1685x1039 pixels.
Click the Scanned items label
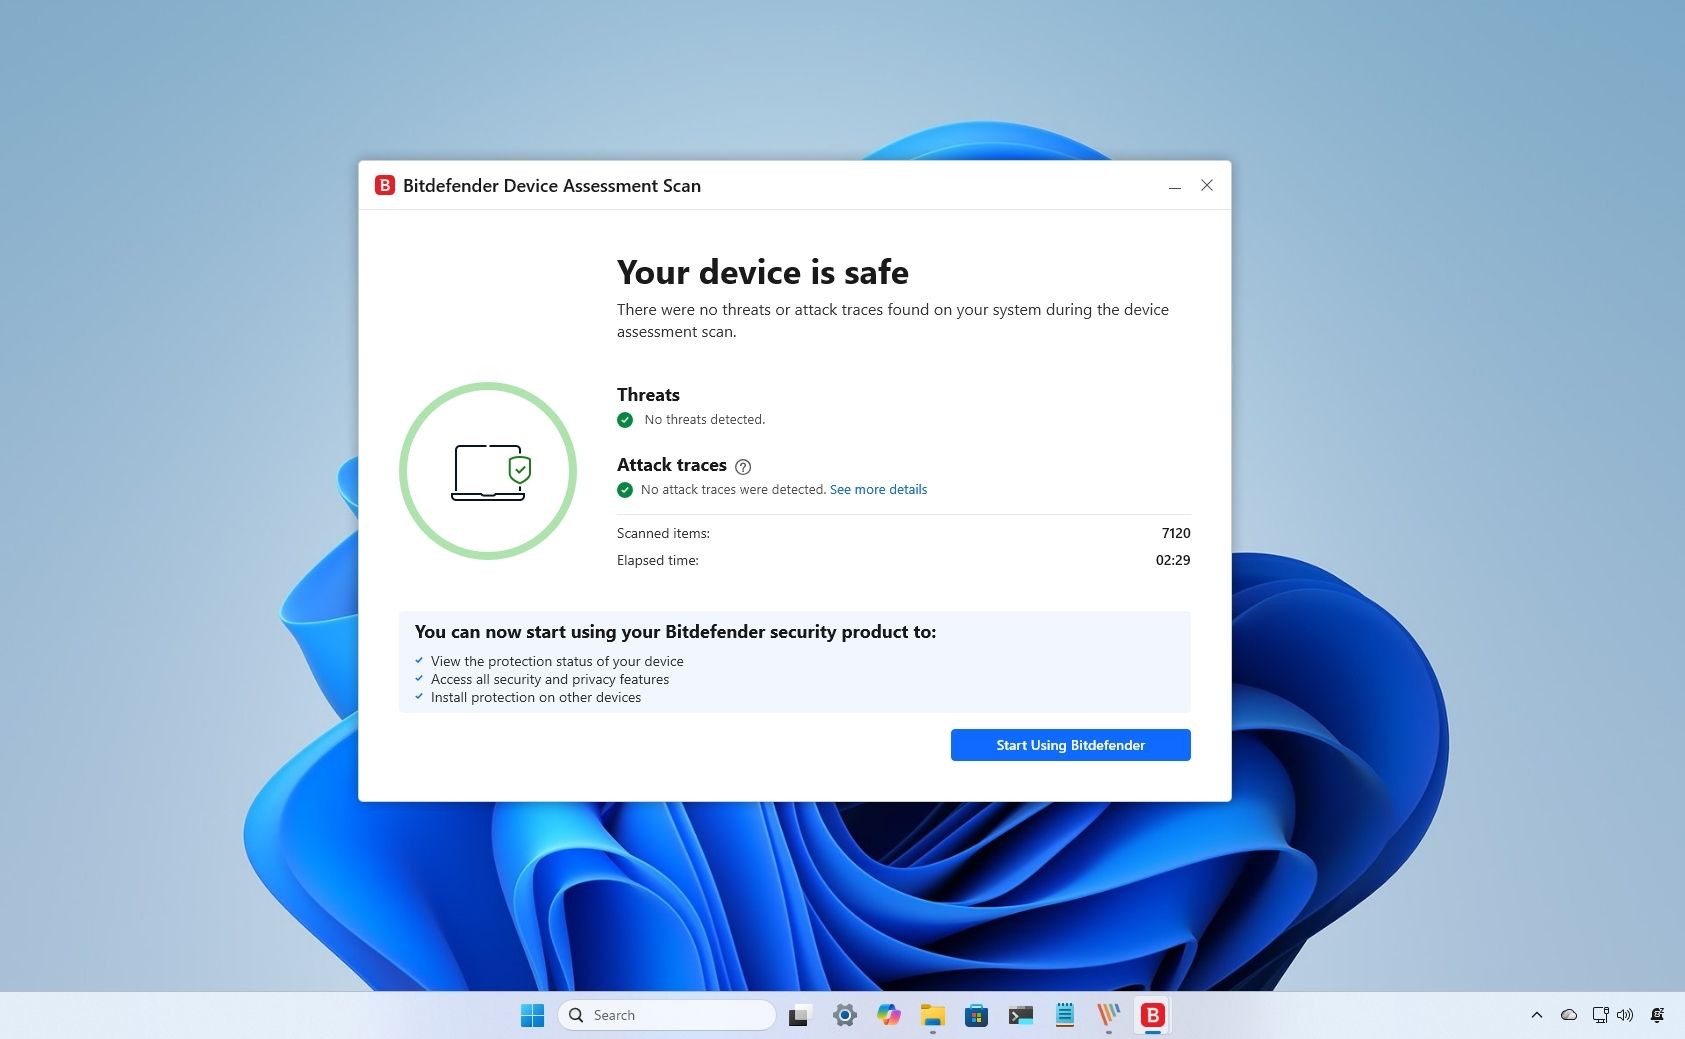point(663,534)
